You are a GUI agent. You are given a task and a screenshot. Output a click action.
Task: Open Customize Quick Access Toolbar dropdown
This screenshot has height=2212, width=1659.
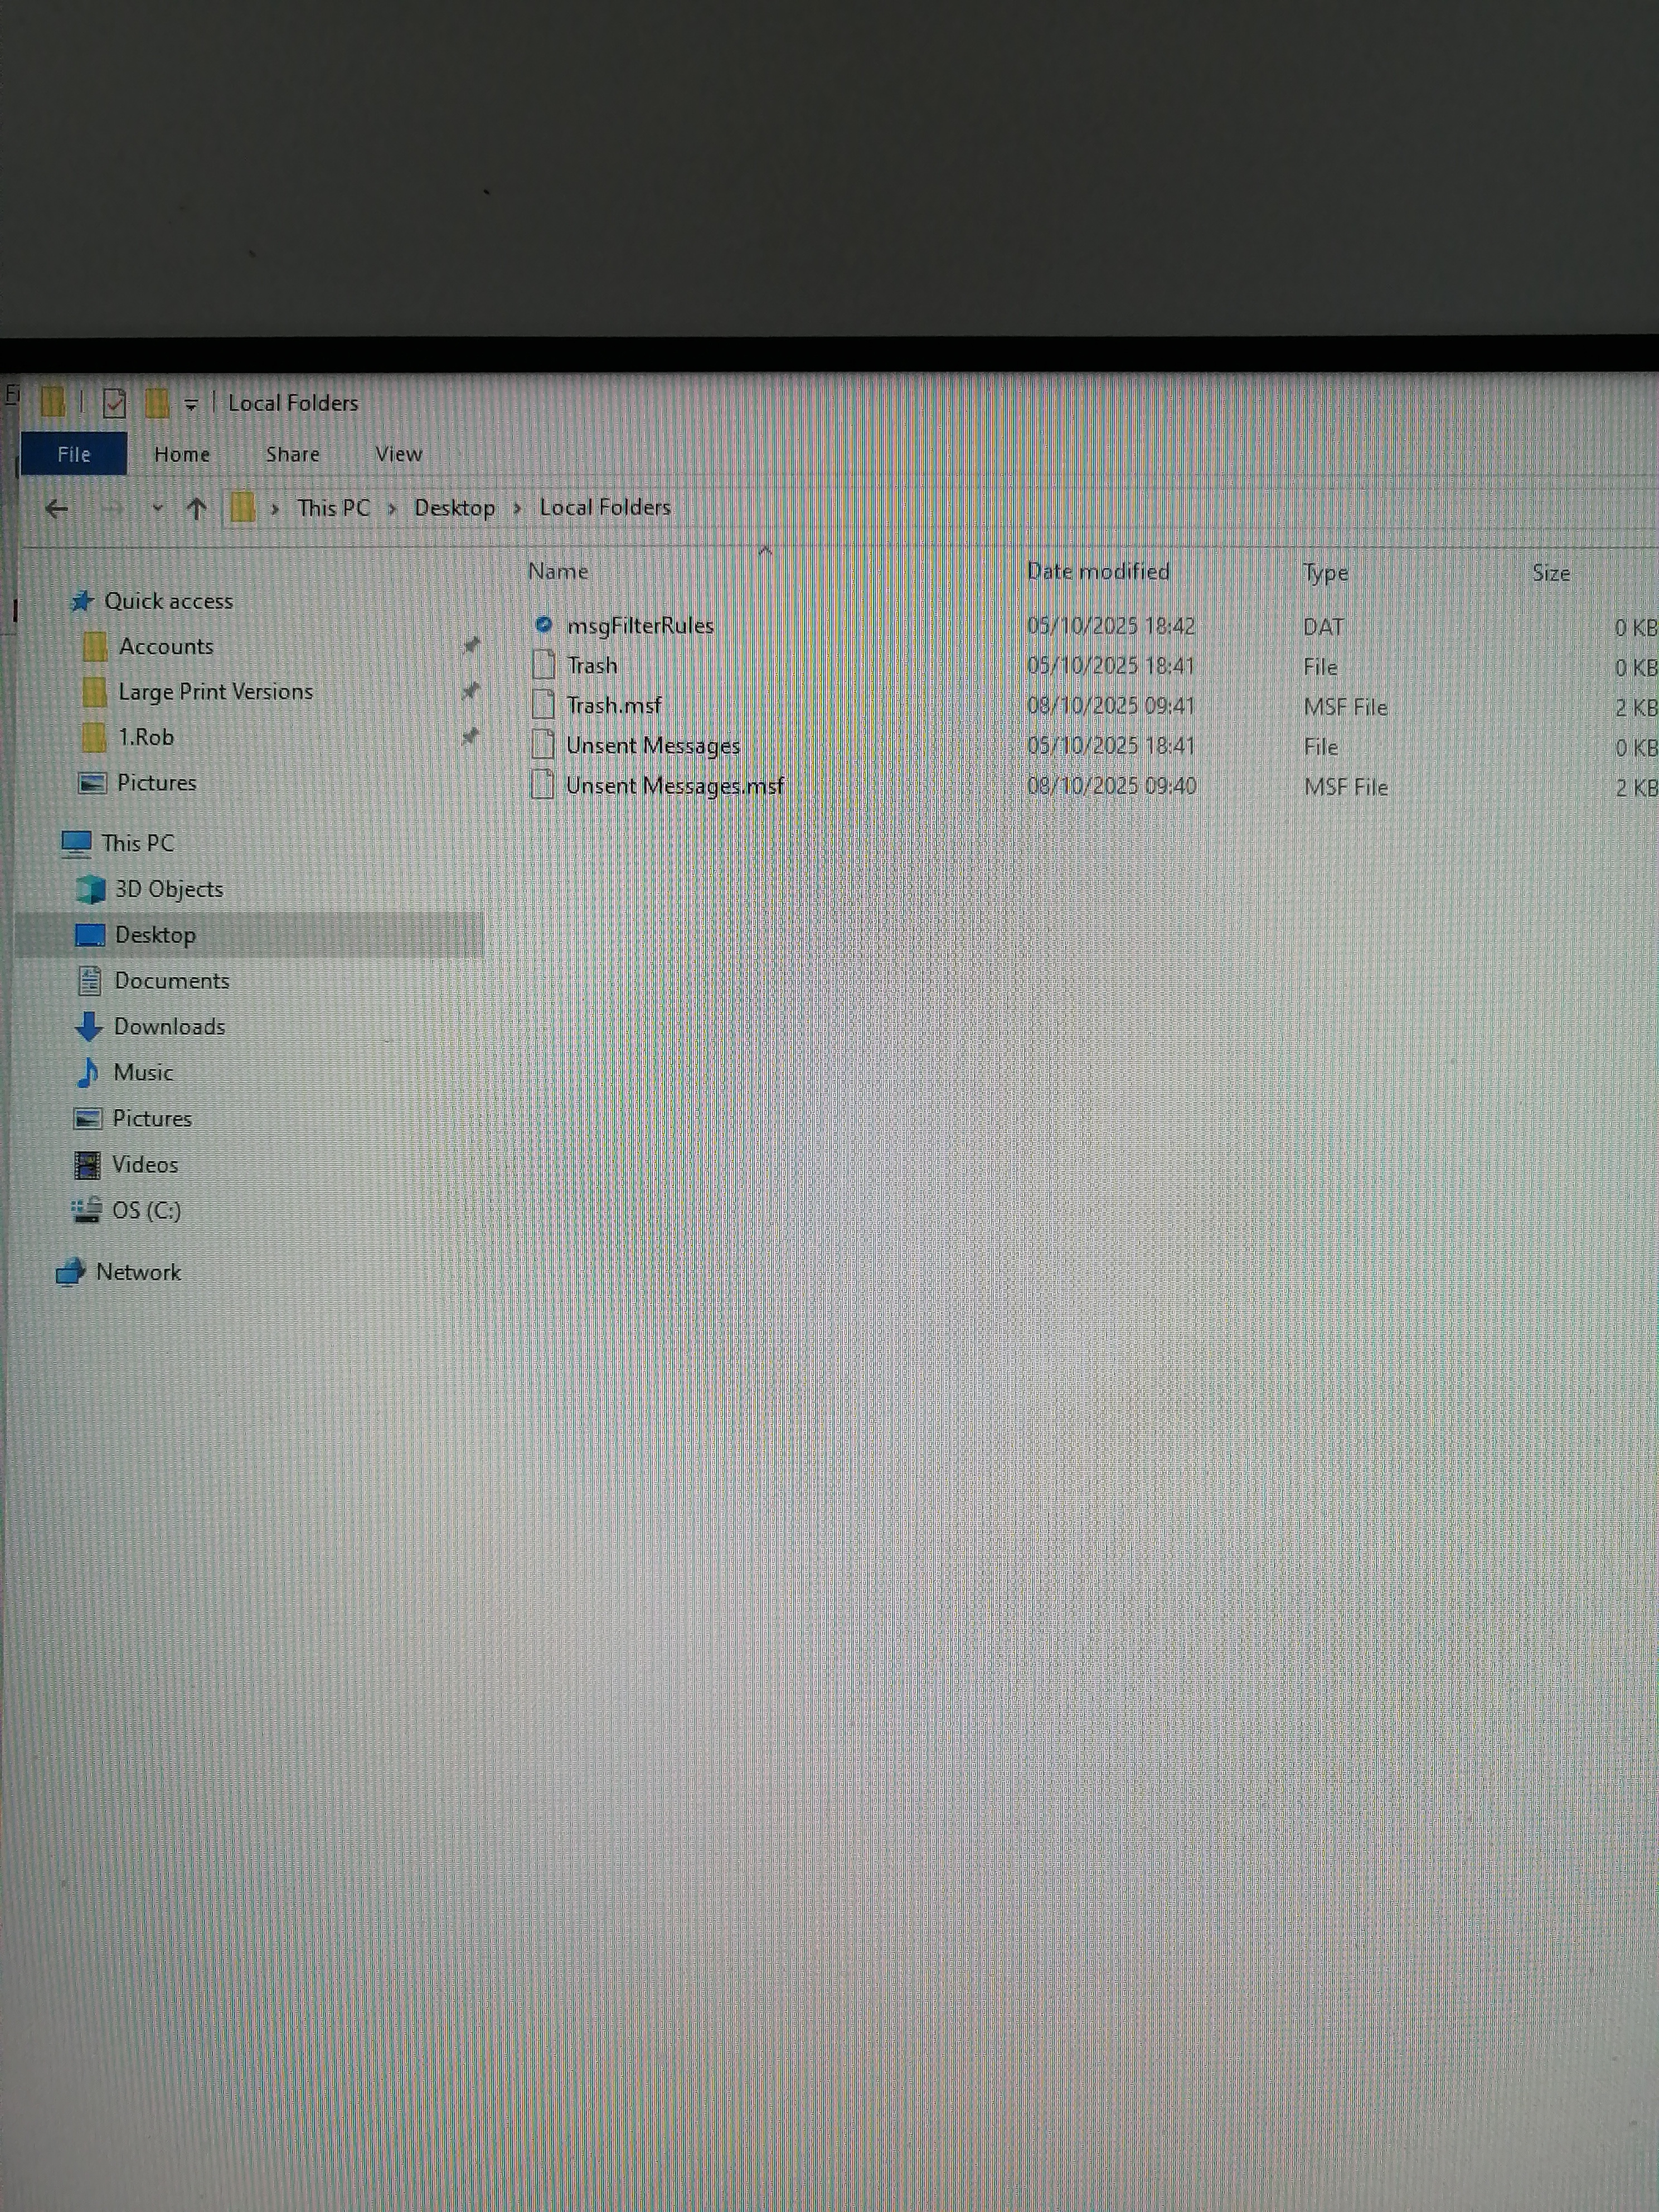coord(190,404)
